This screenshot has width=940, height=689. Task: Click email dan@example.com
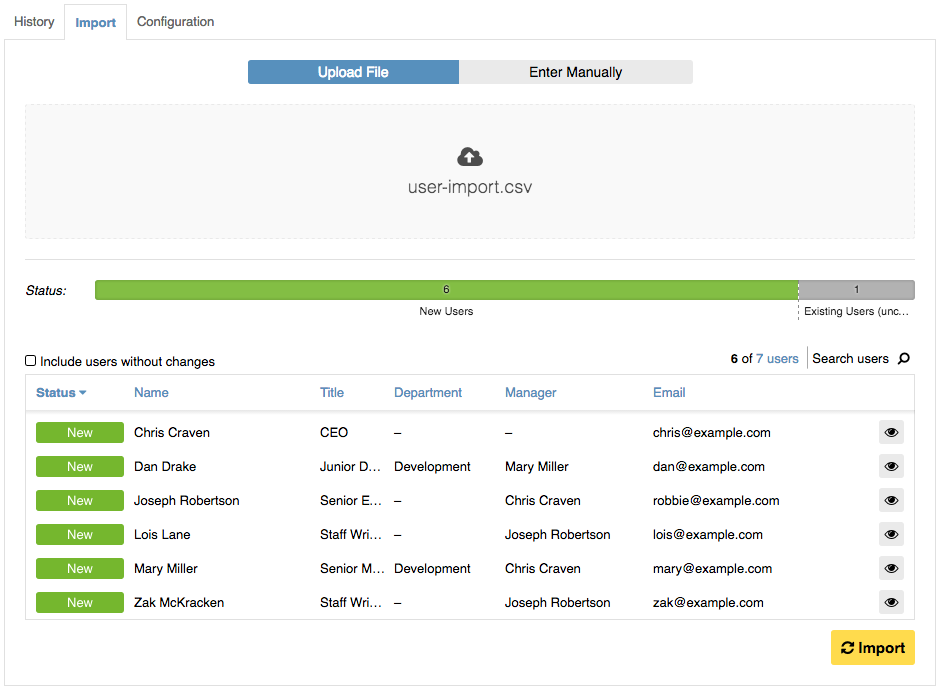pyautogui.click(x=709, y=467)
